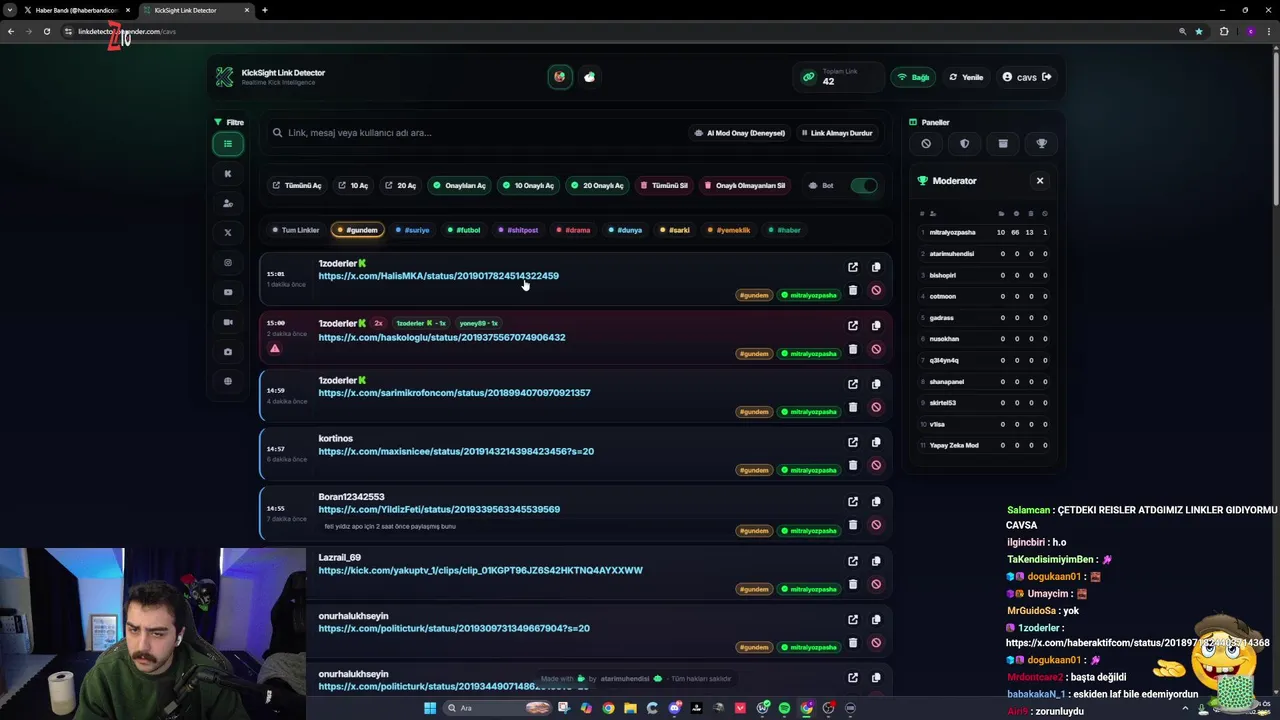The width and height of the screenshot is (1280, 720).
Task: Select the #gundem tag tab
Action: 357,230
